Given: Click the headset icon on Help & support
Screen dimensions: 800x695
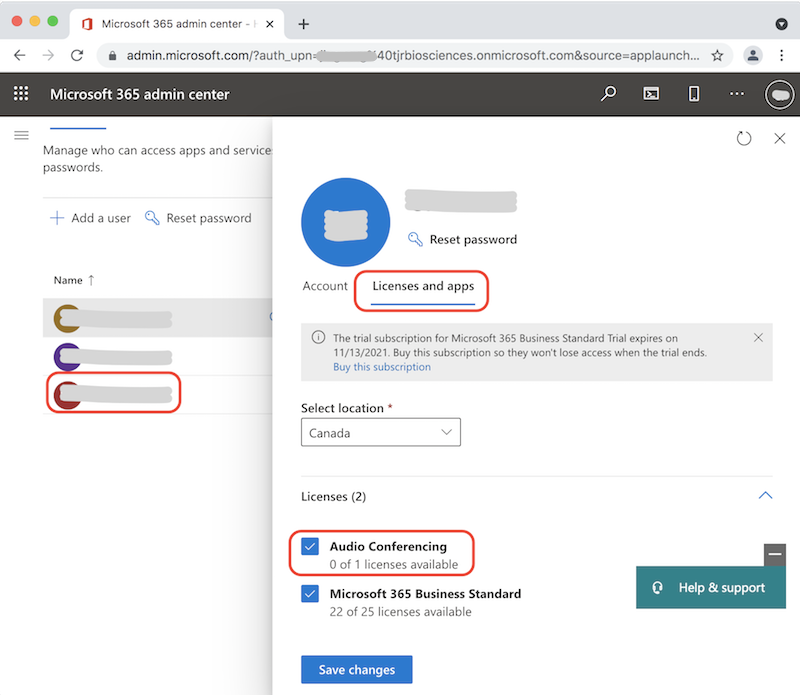Looking at the screenshot, I should 657,587.
